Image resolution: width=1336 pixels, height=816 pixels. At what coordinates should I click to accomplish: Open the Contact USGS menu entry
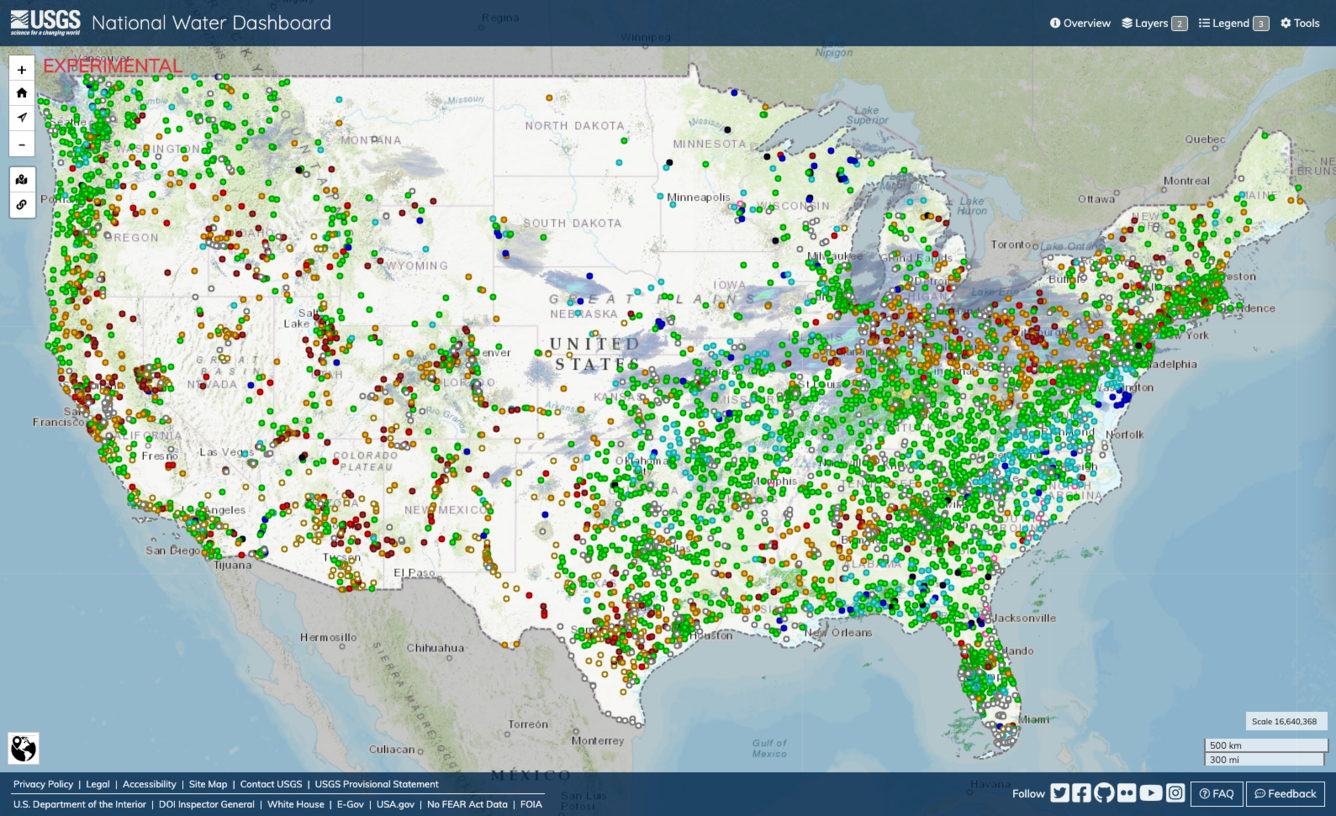point(270,784)
